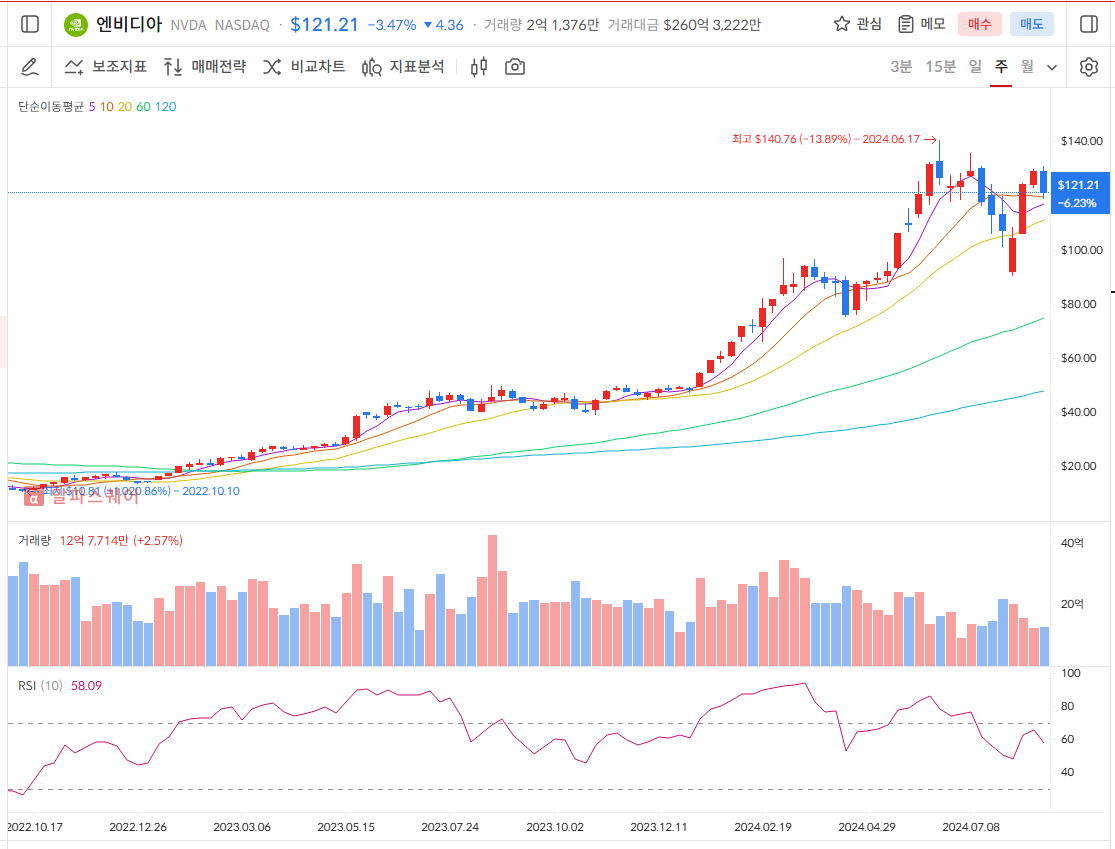Screen dimensions: 1115x849
Task: Switch to 일 daily timeframe
Action: [x=976, y=67]
